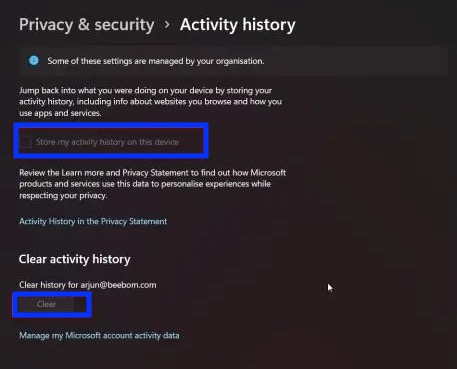Click the 'Store my activity history on this device' label
The image size is (457, 369).
(x=107, y=142)
